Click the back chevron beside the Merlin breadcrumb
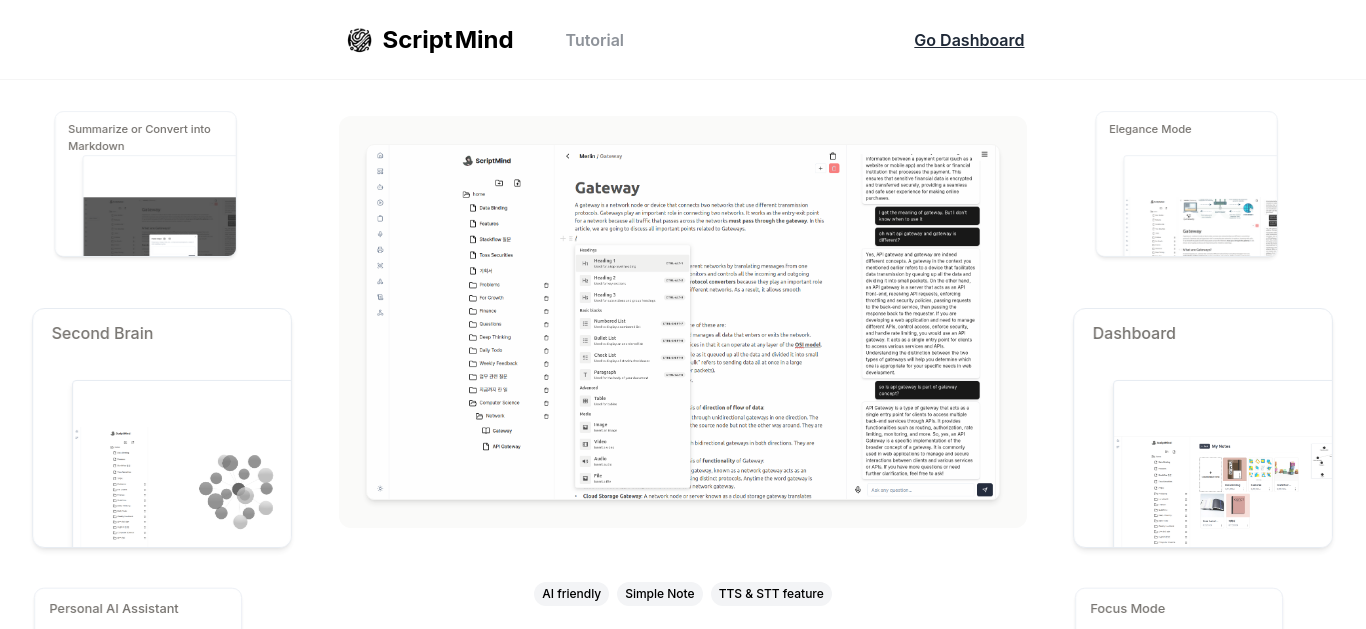 pos(568,156)
